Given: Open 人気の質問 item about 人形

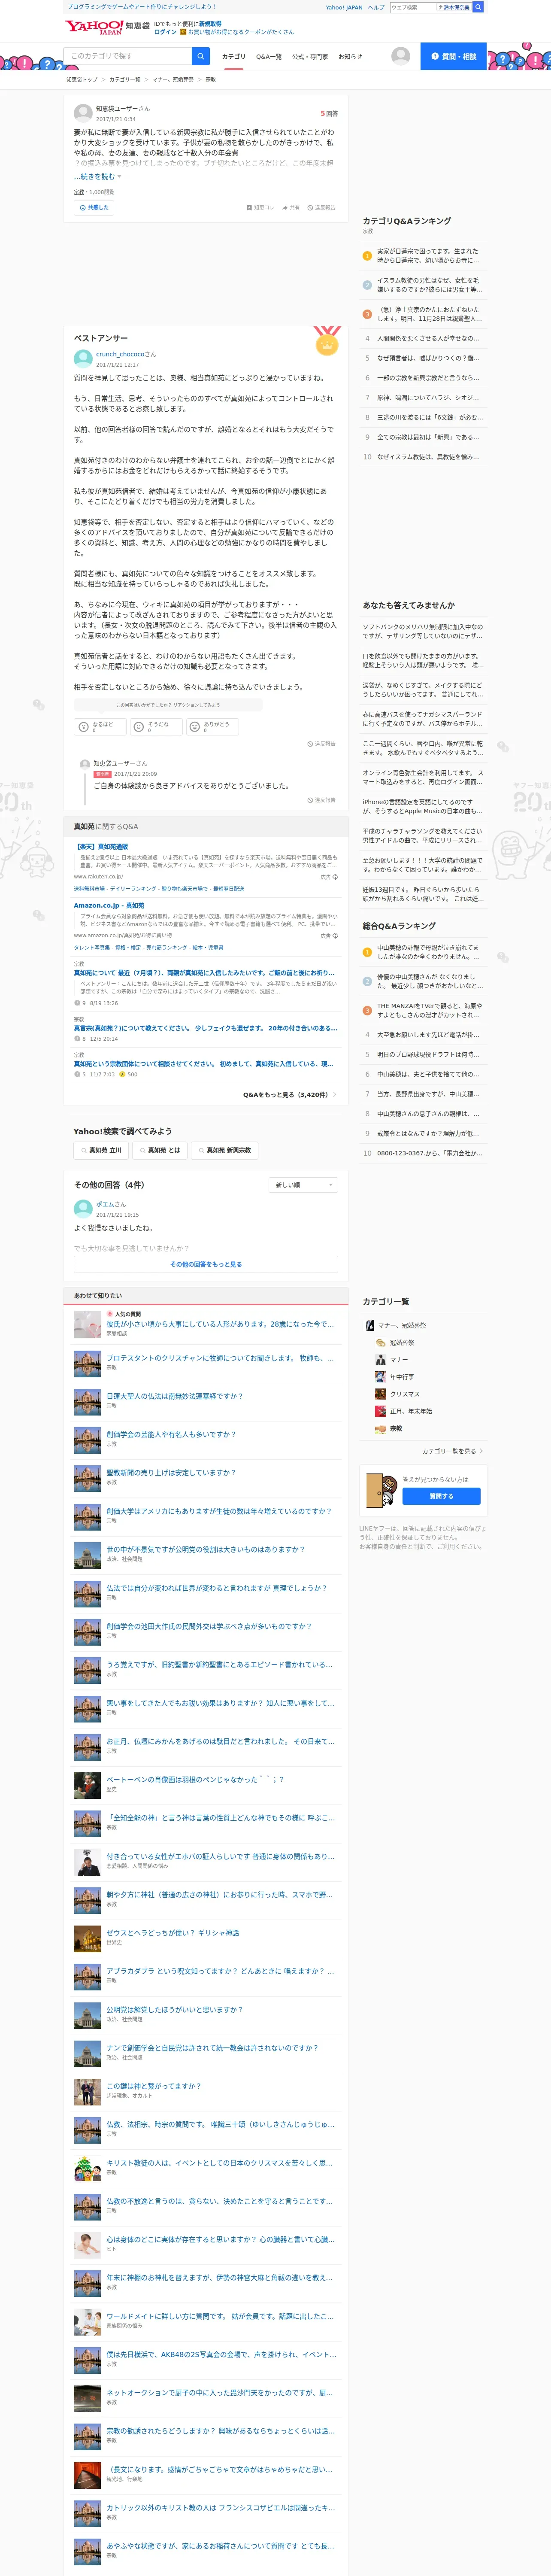Looking at the screenshot, I should click(220, 1324).
